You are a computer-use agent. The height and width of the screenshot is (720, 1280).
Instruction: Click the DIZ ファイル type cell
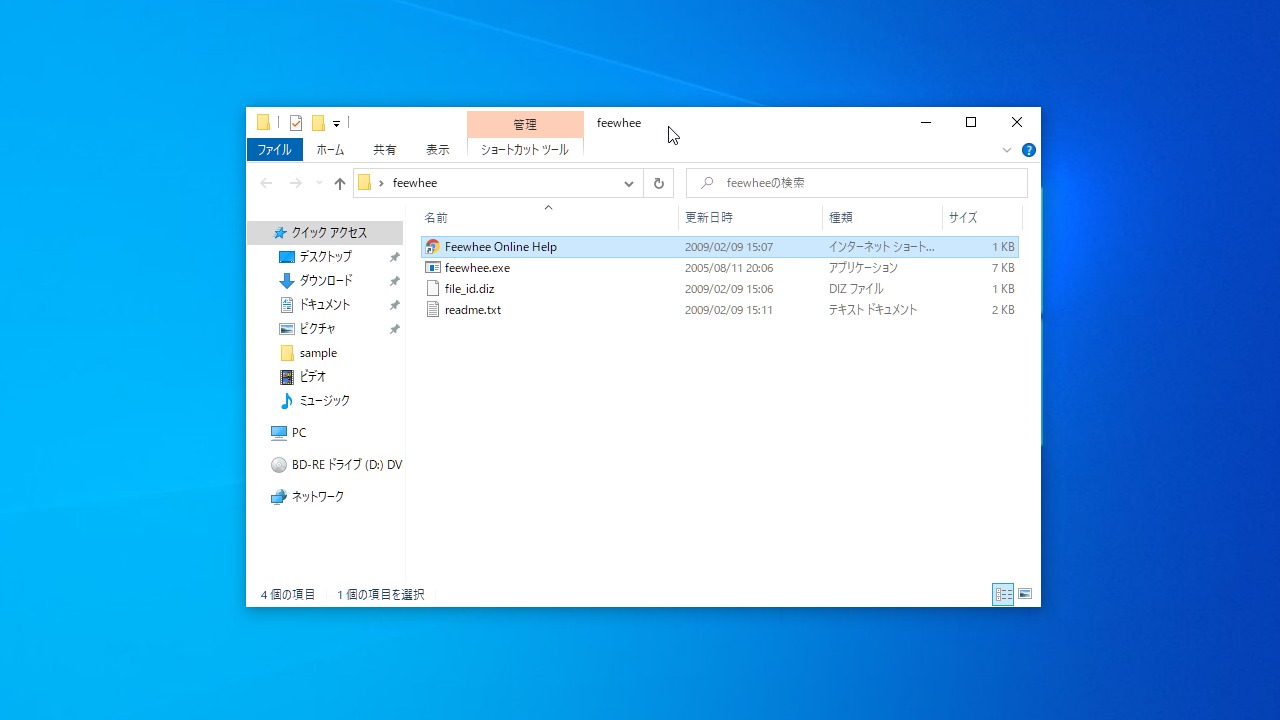click(856, 289)
